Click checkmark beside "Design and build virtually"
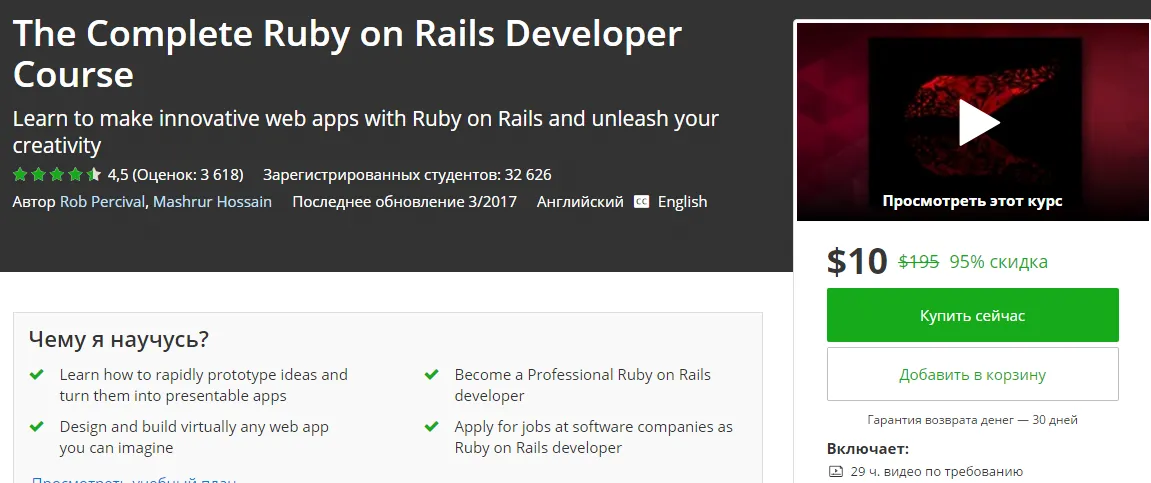The width and height of the screenshot is (1151, 483). pos(37,427)
